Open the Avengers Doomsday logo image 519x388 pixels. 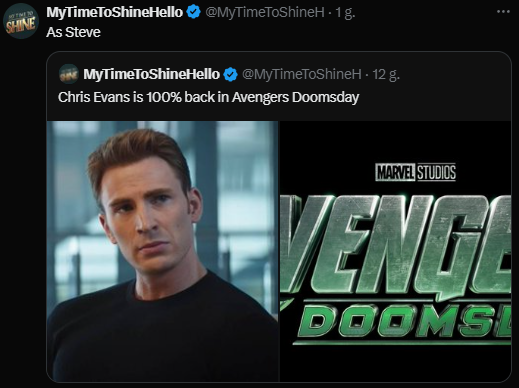click(395, 251)
